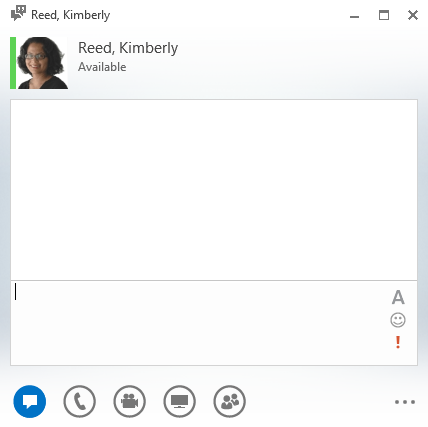Open the IM chat bubble button
Image resolution: width=428 pixels, height=427 pixels.
coord(30,401)
